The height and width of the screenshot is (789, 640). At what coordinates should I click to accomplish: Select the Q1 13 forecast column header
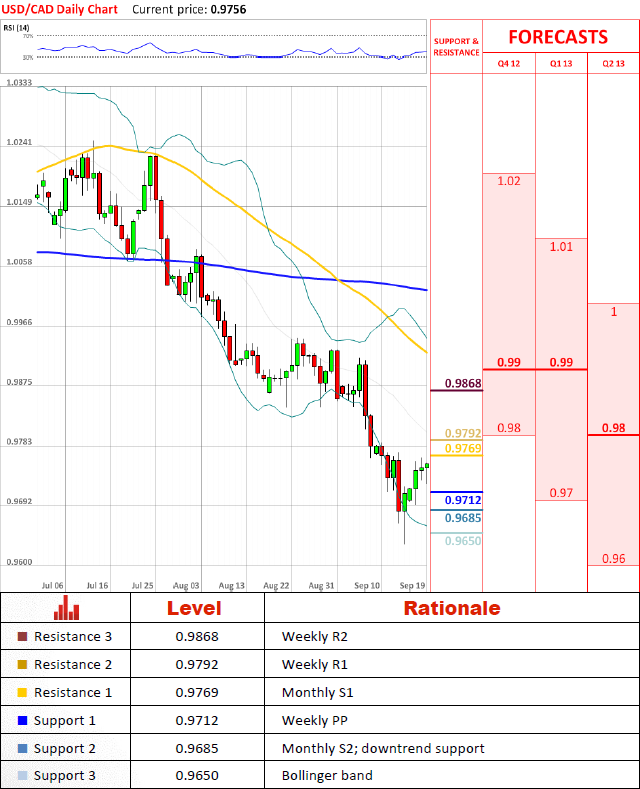[561, 64]
